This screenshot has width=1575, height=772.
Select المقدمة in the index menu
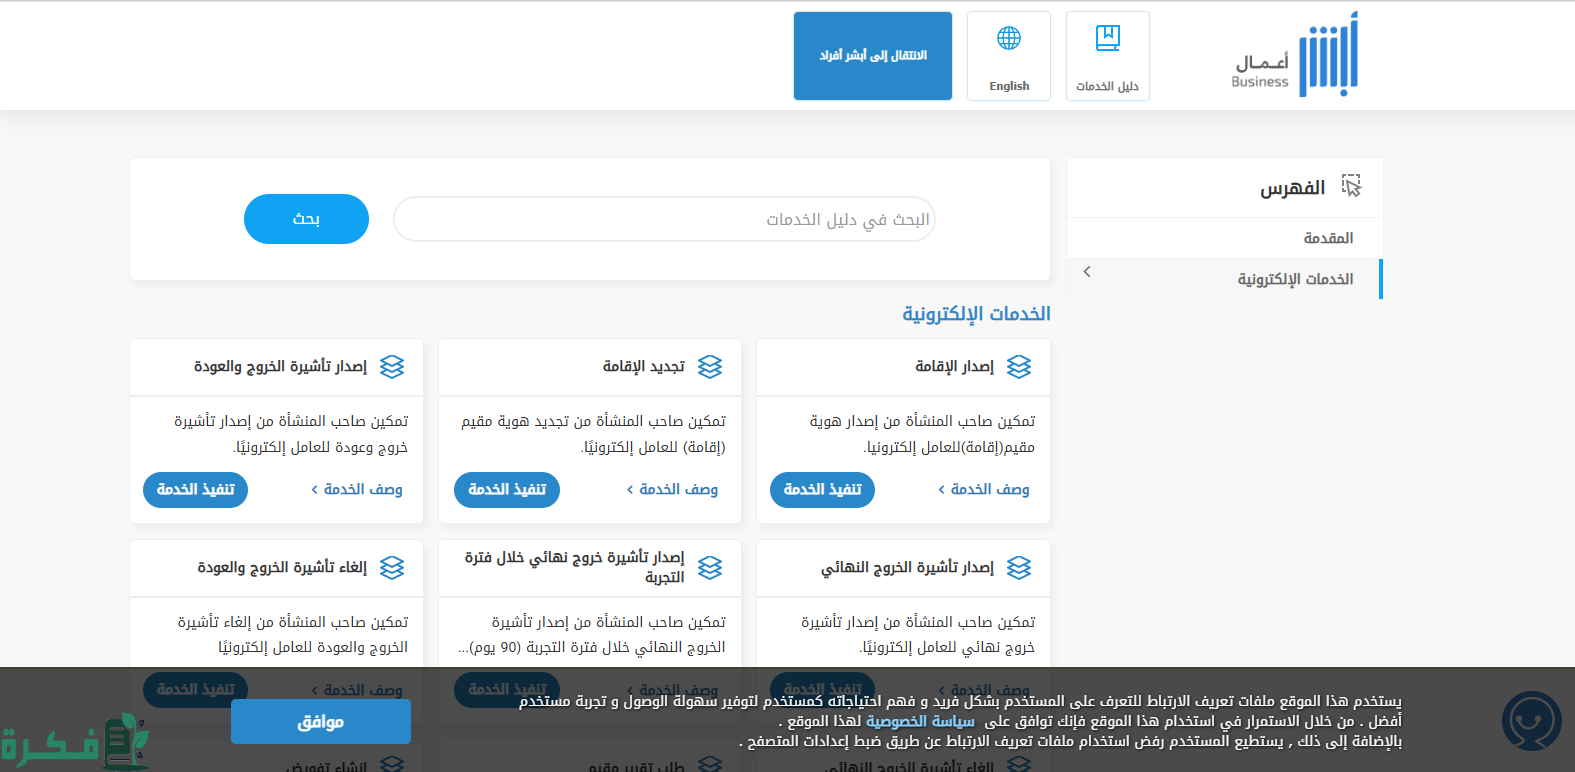click(1327, 238)
